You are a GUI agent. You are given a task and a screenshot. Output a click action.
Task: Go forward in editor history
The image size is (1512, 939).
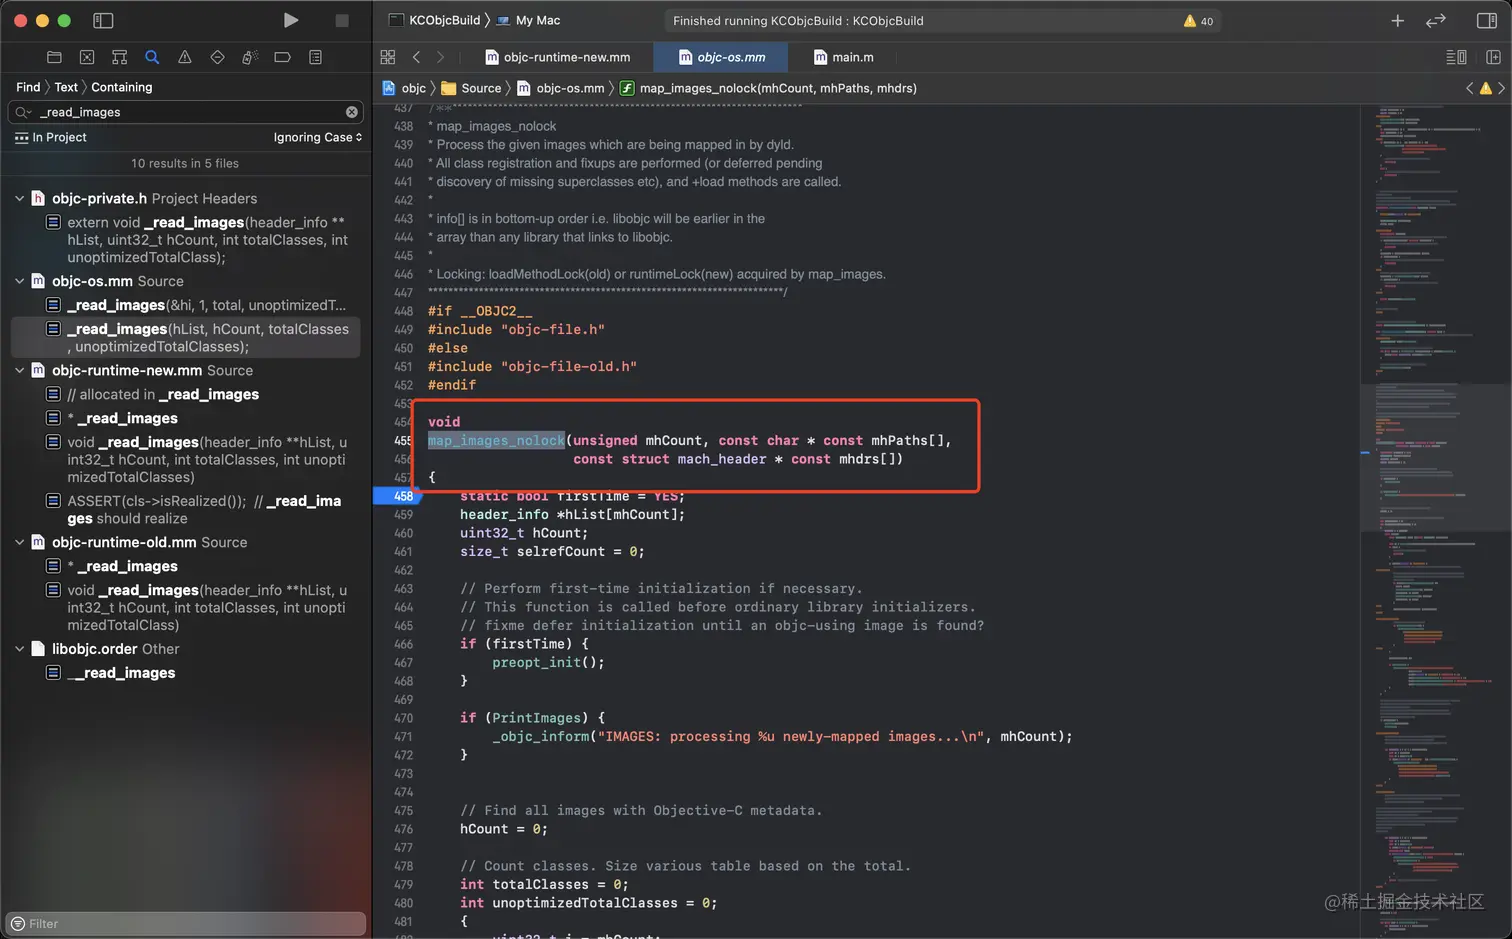[x=440, y=57]
